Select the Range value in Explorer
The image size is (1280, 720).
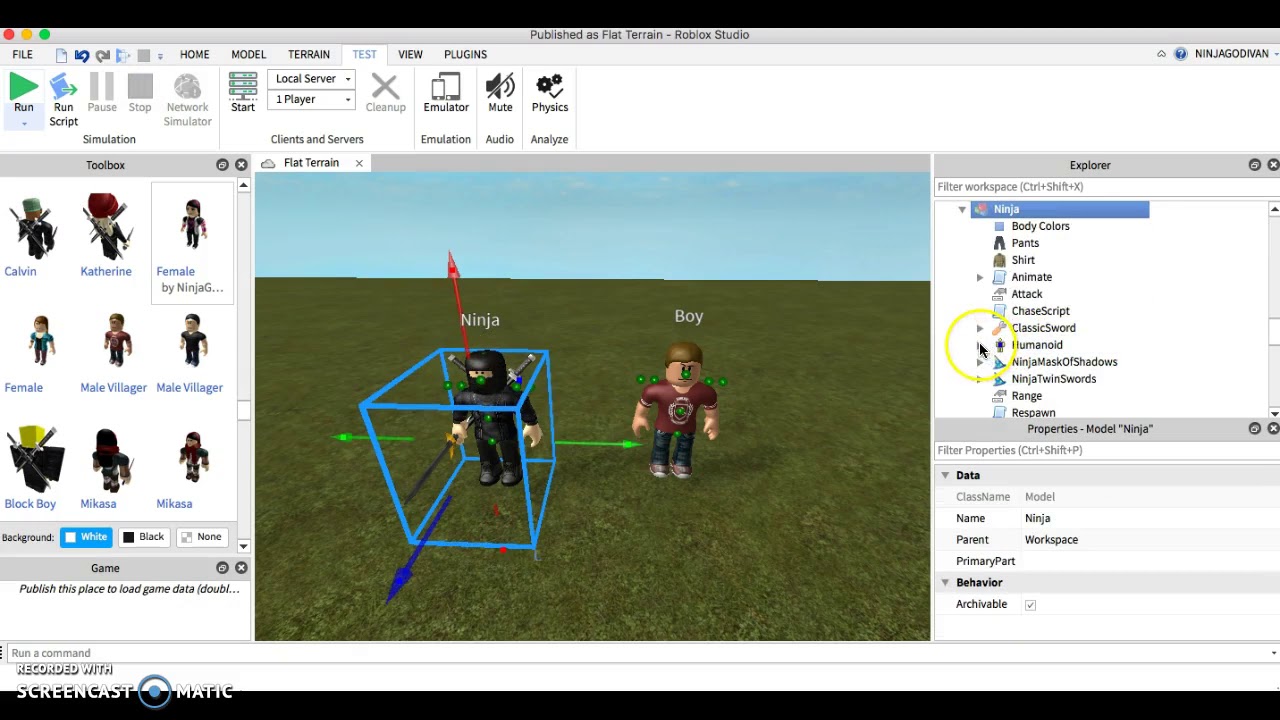click(x=1026, y=396)
